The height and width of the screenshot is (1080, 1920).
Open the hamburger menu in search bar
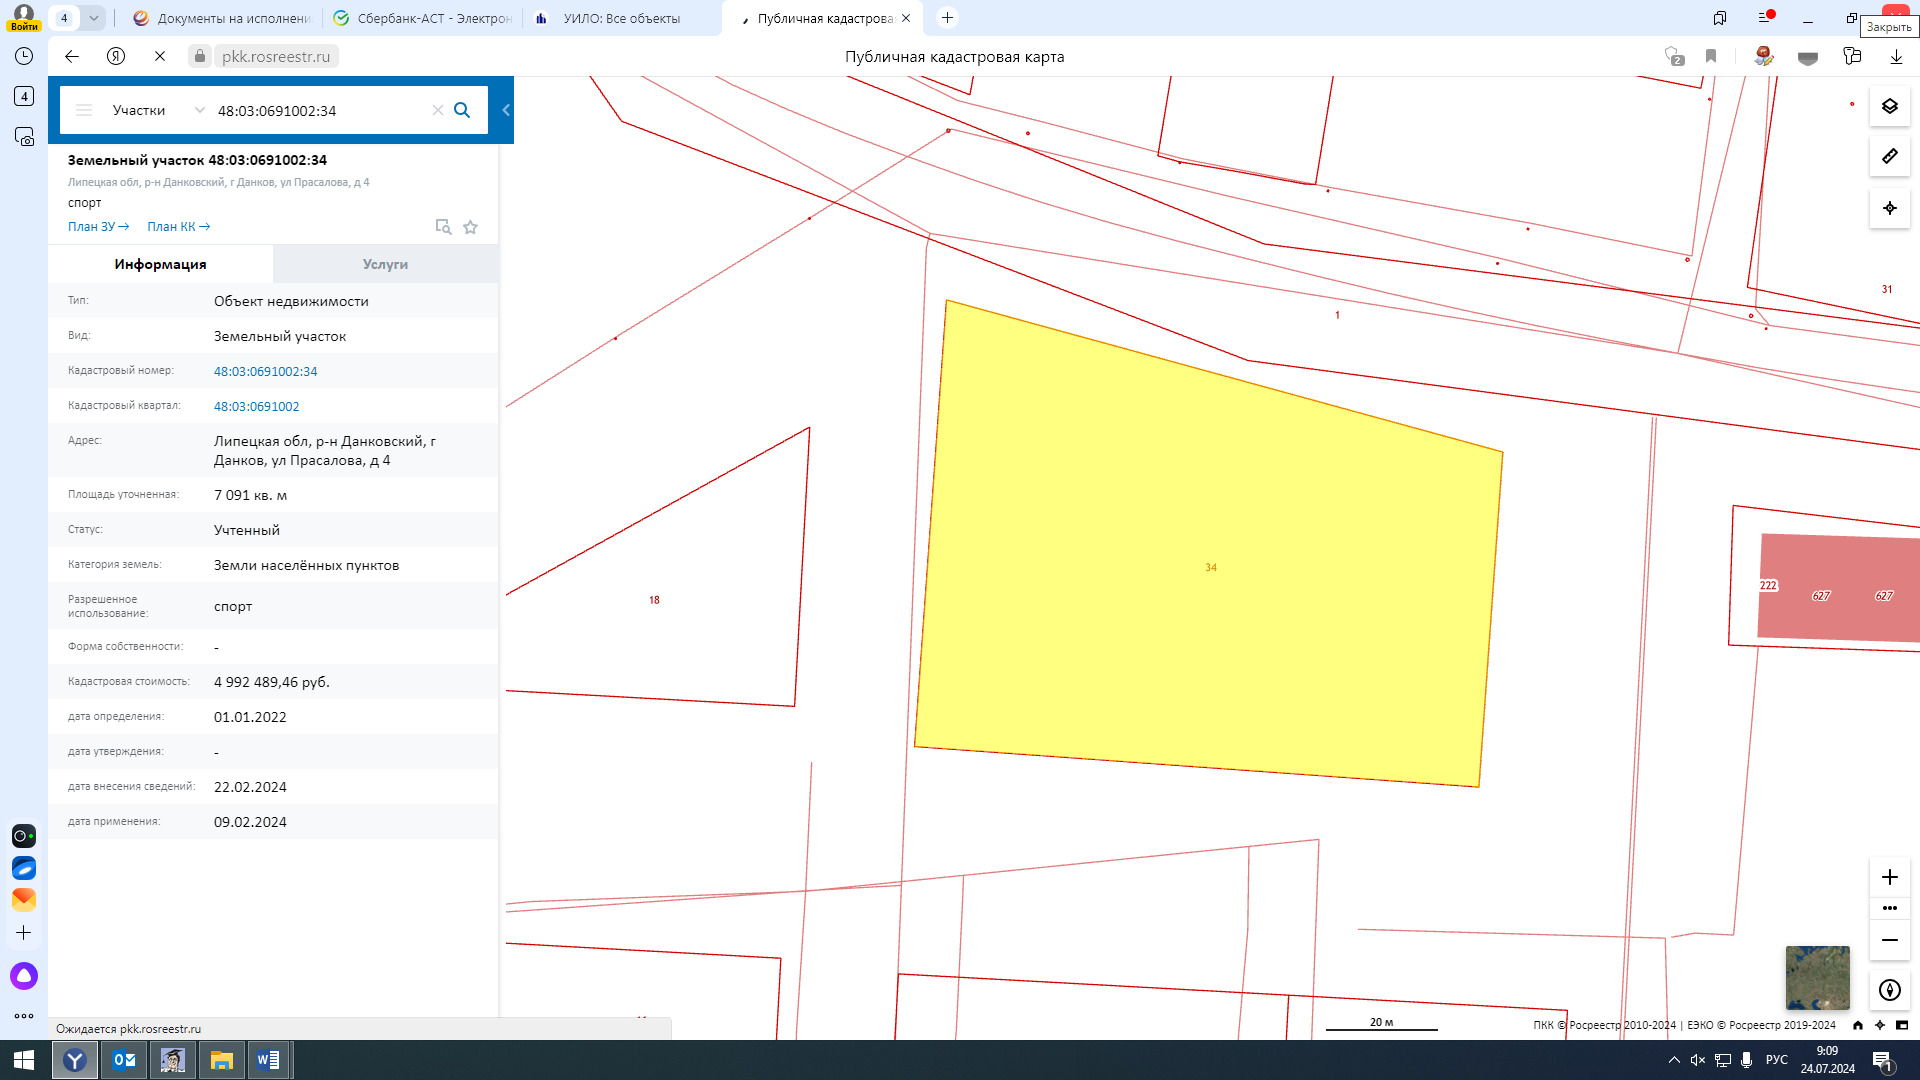click(84, 110)
